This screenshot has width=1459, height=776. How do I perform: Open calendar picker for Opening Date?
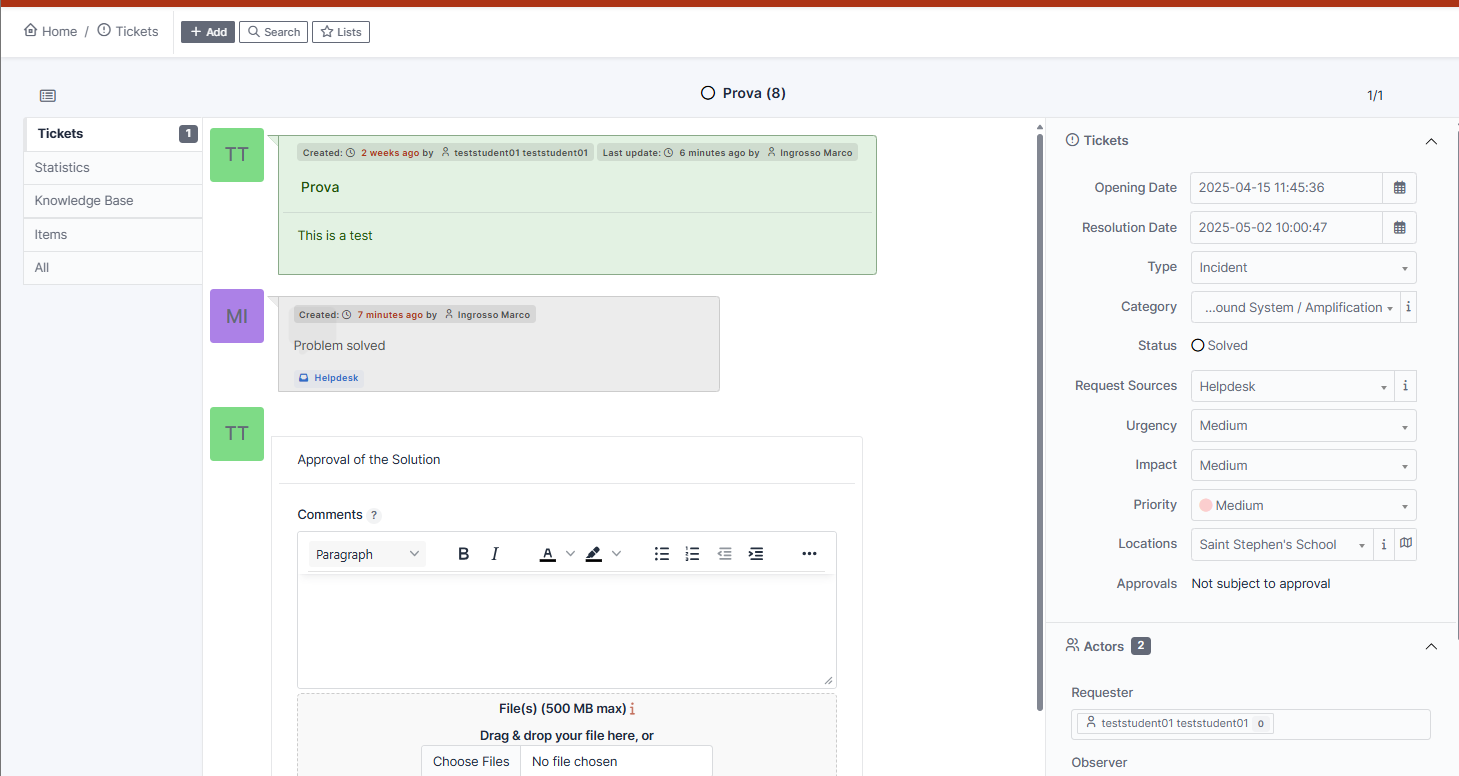[x=1399, y=188]
